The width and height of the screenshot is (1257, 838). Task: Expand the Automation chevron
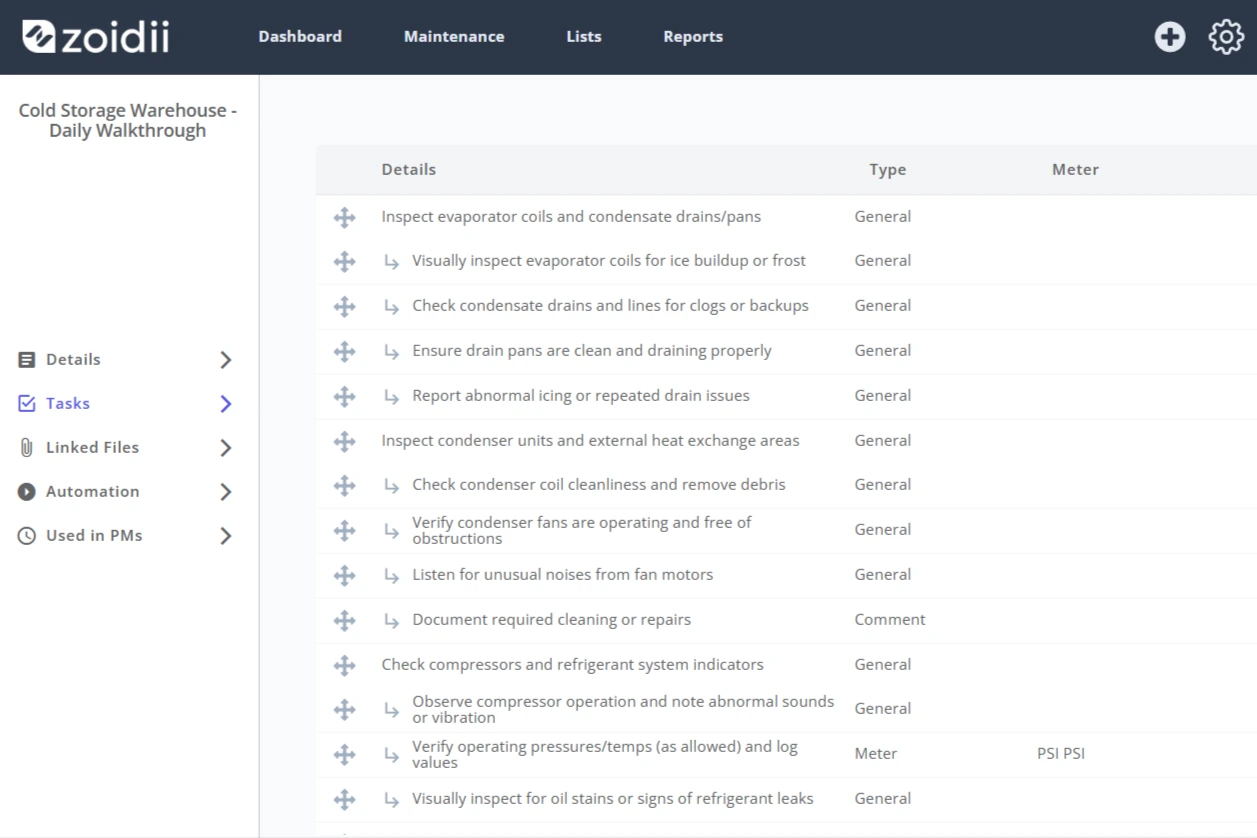(226, 492)
